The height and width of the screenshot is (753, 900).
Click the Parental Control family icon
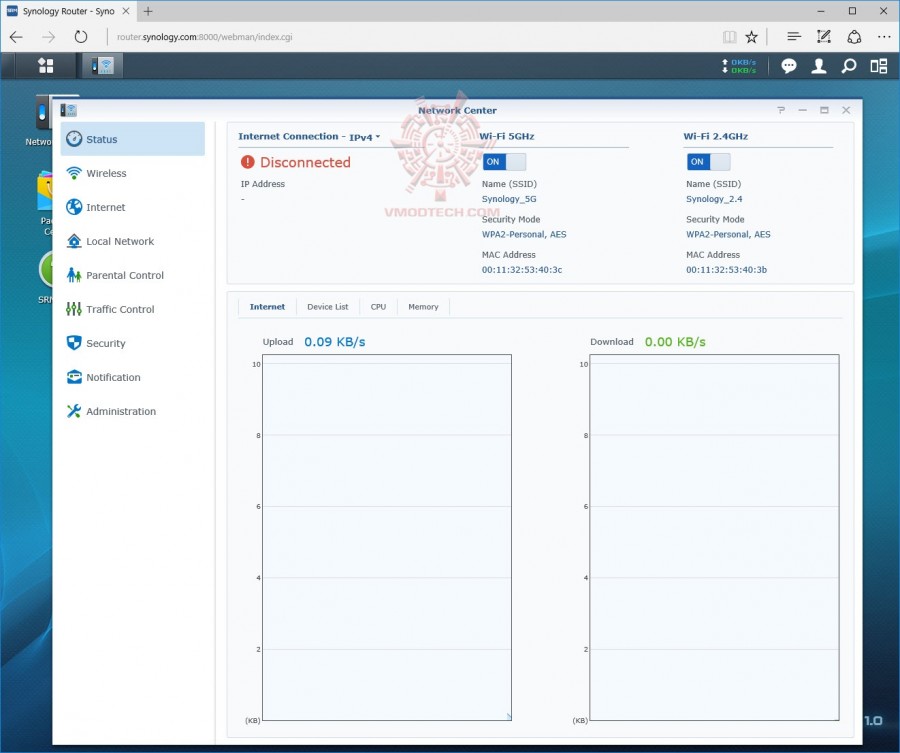(74, 275)
